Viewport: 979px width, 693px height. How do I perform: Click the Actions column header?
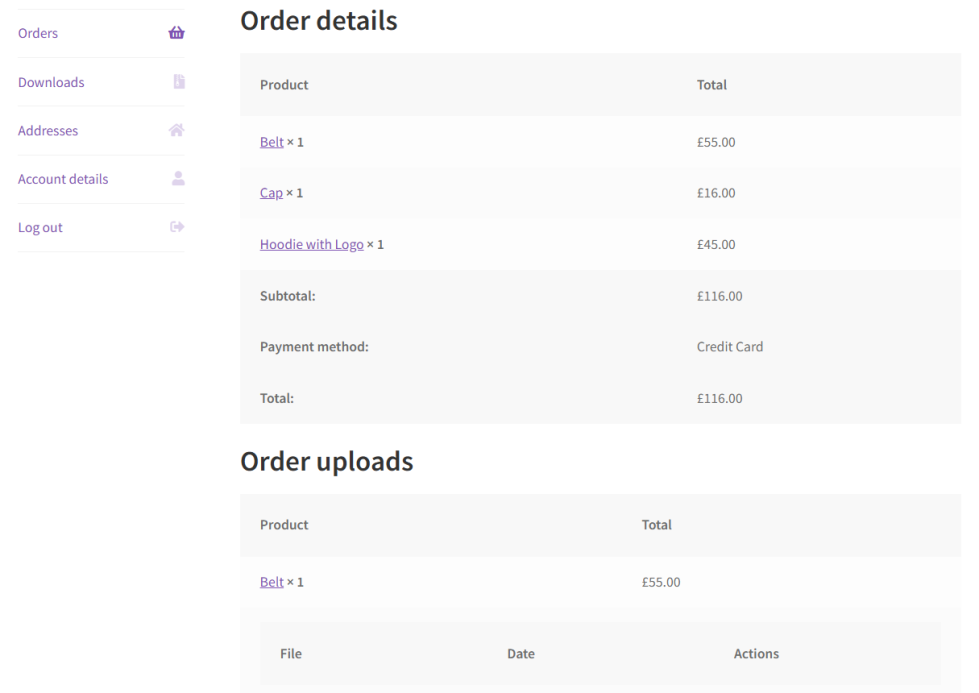[x=756, y=654]
